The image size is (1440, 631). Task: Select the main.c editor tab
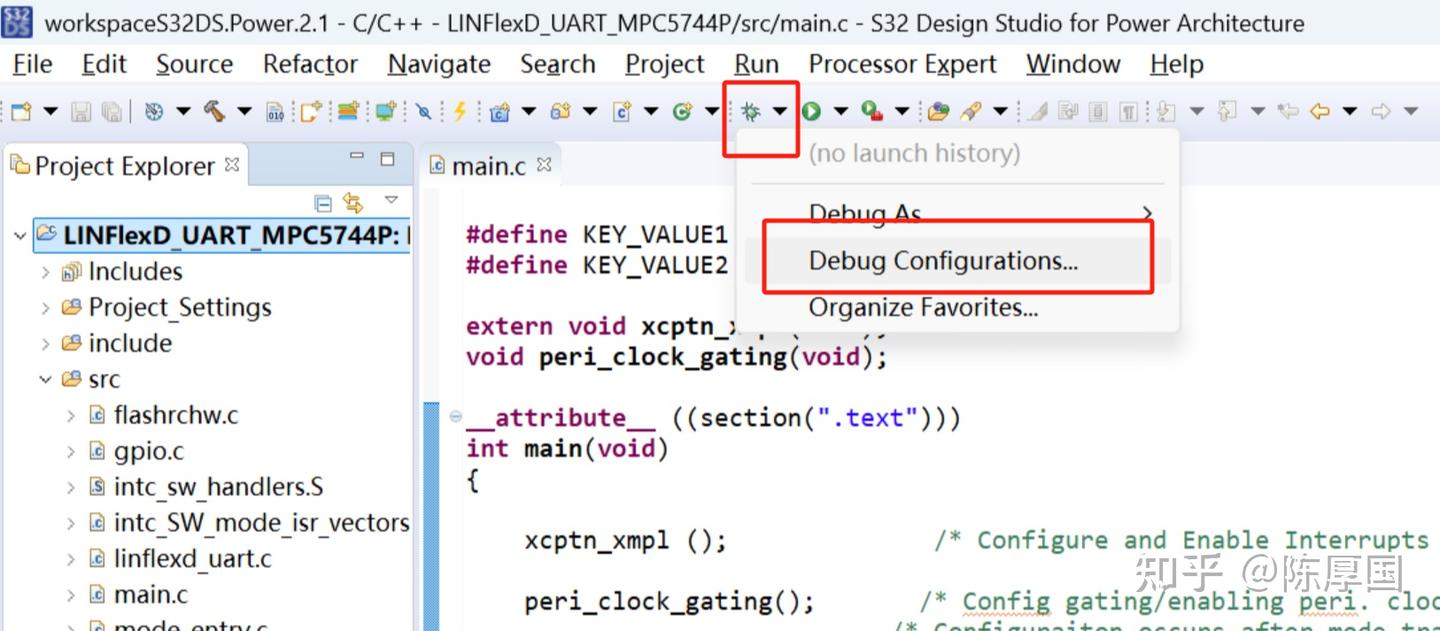click(488, 166)
